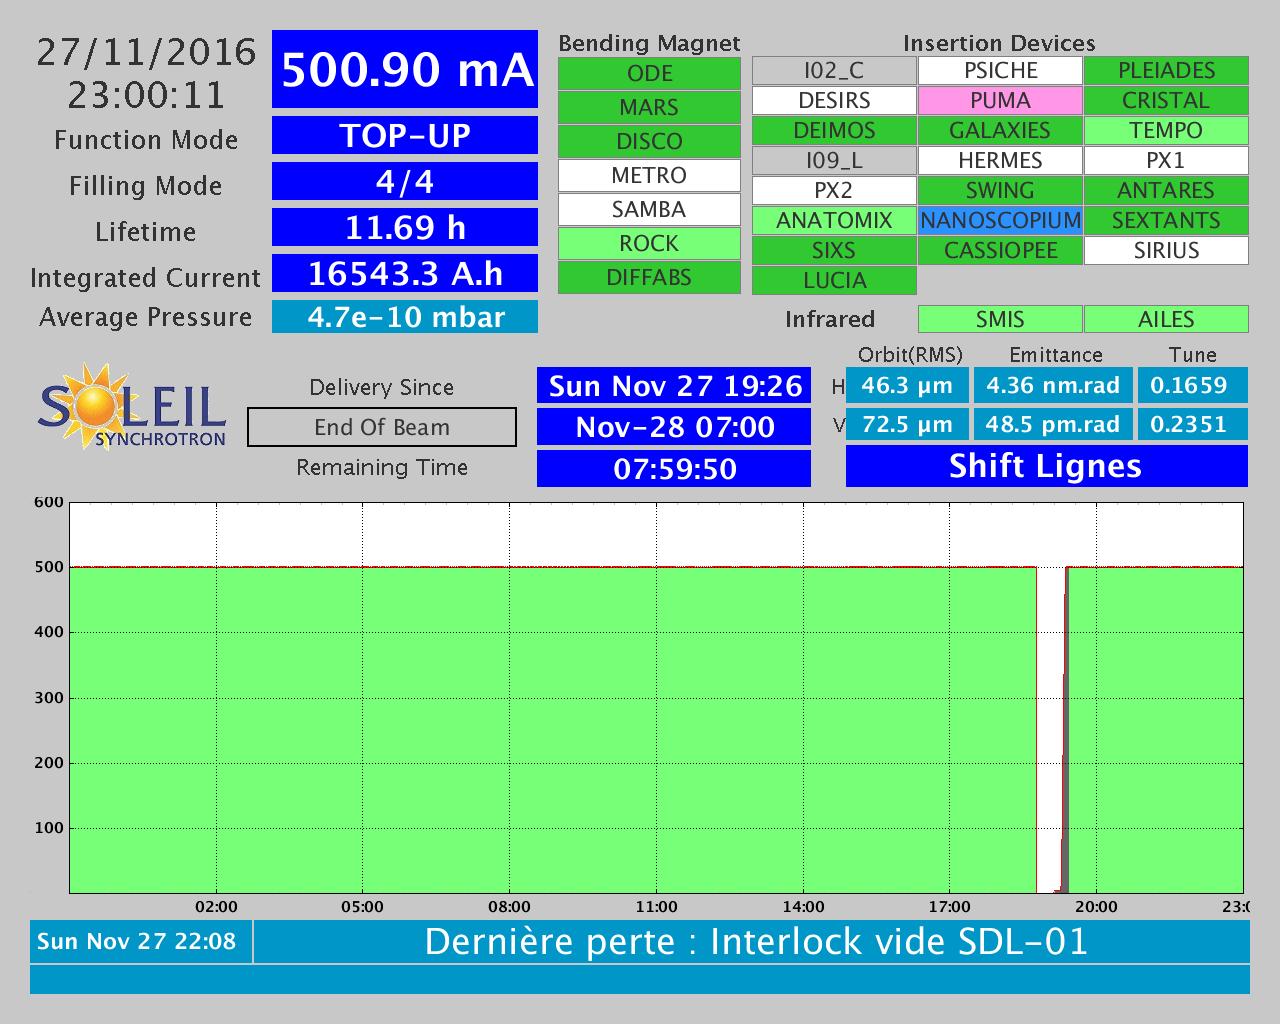The height and width of the screenshot is (1024, 1280).
Task: Click the beam loss dip in the graph
Action: (x=1050, y=730)
